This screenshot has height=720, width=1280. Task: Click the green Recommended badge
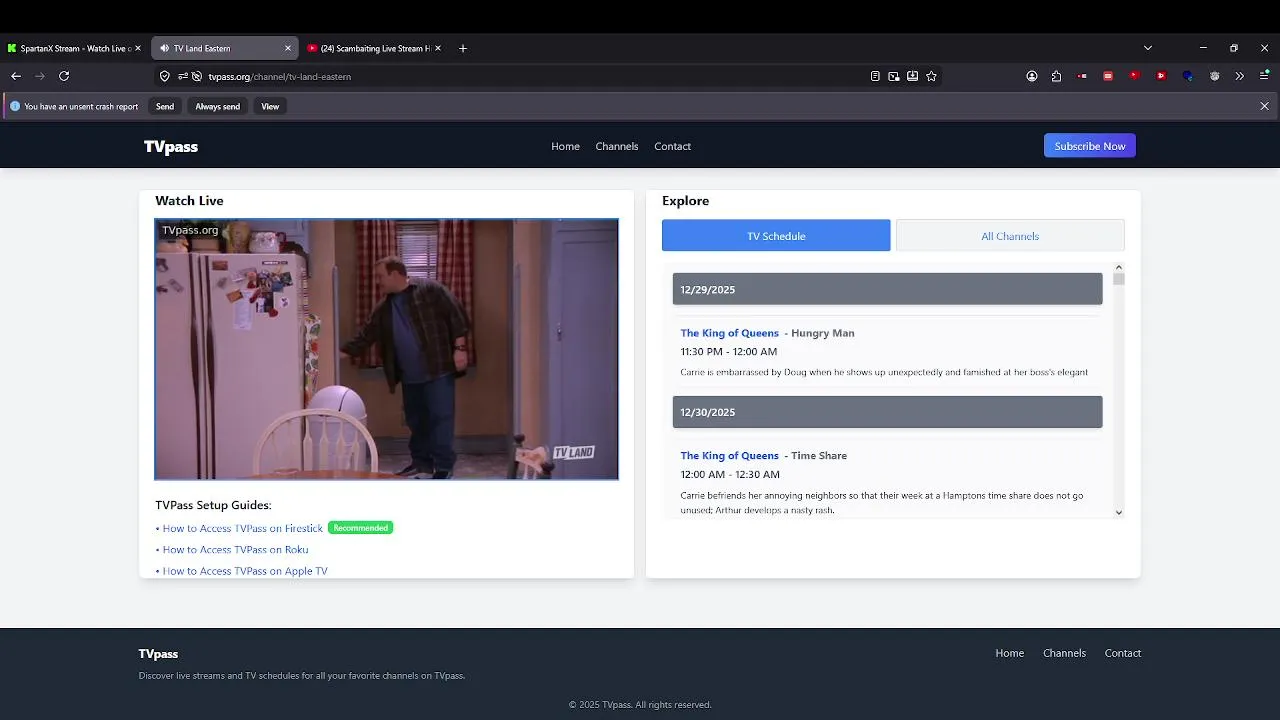click(x=361, y=528)
